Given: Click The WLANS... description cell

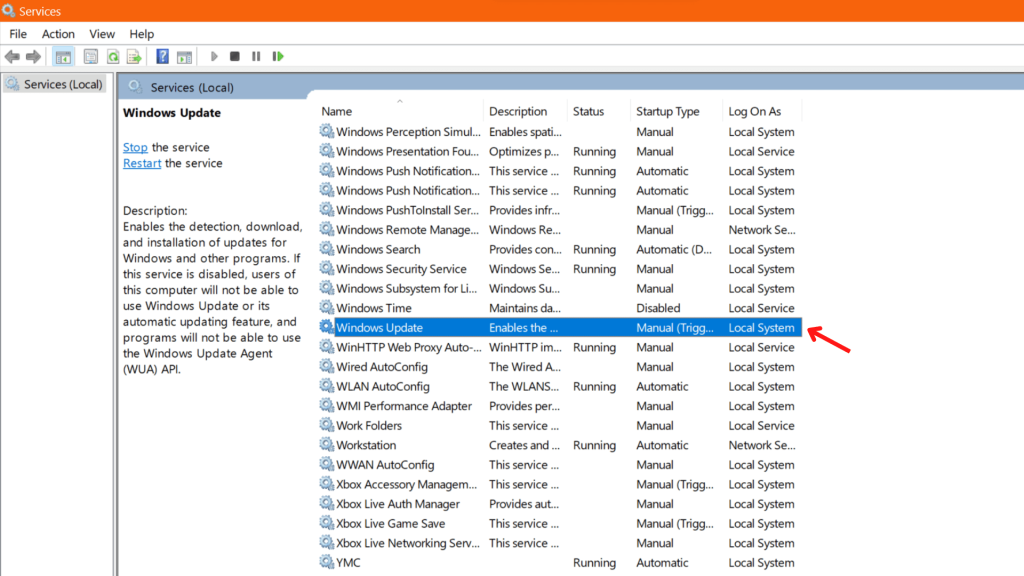Looking at the screenshot, I should [x=524, y=387].
